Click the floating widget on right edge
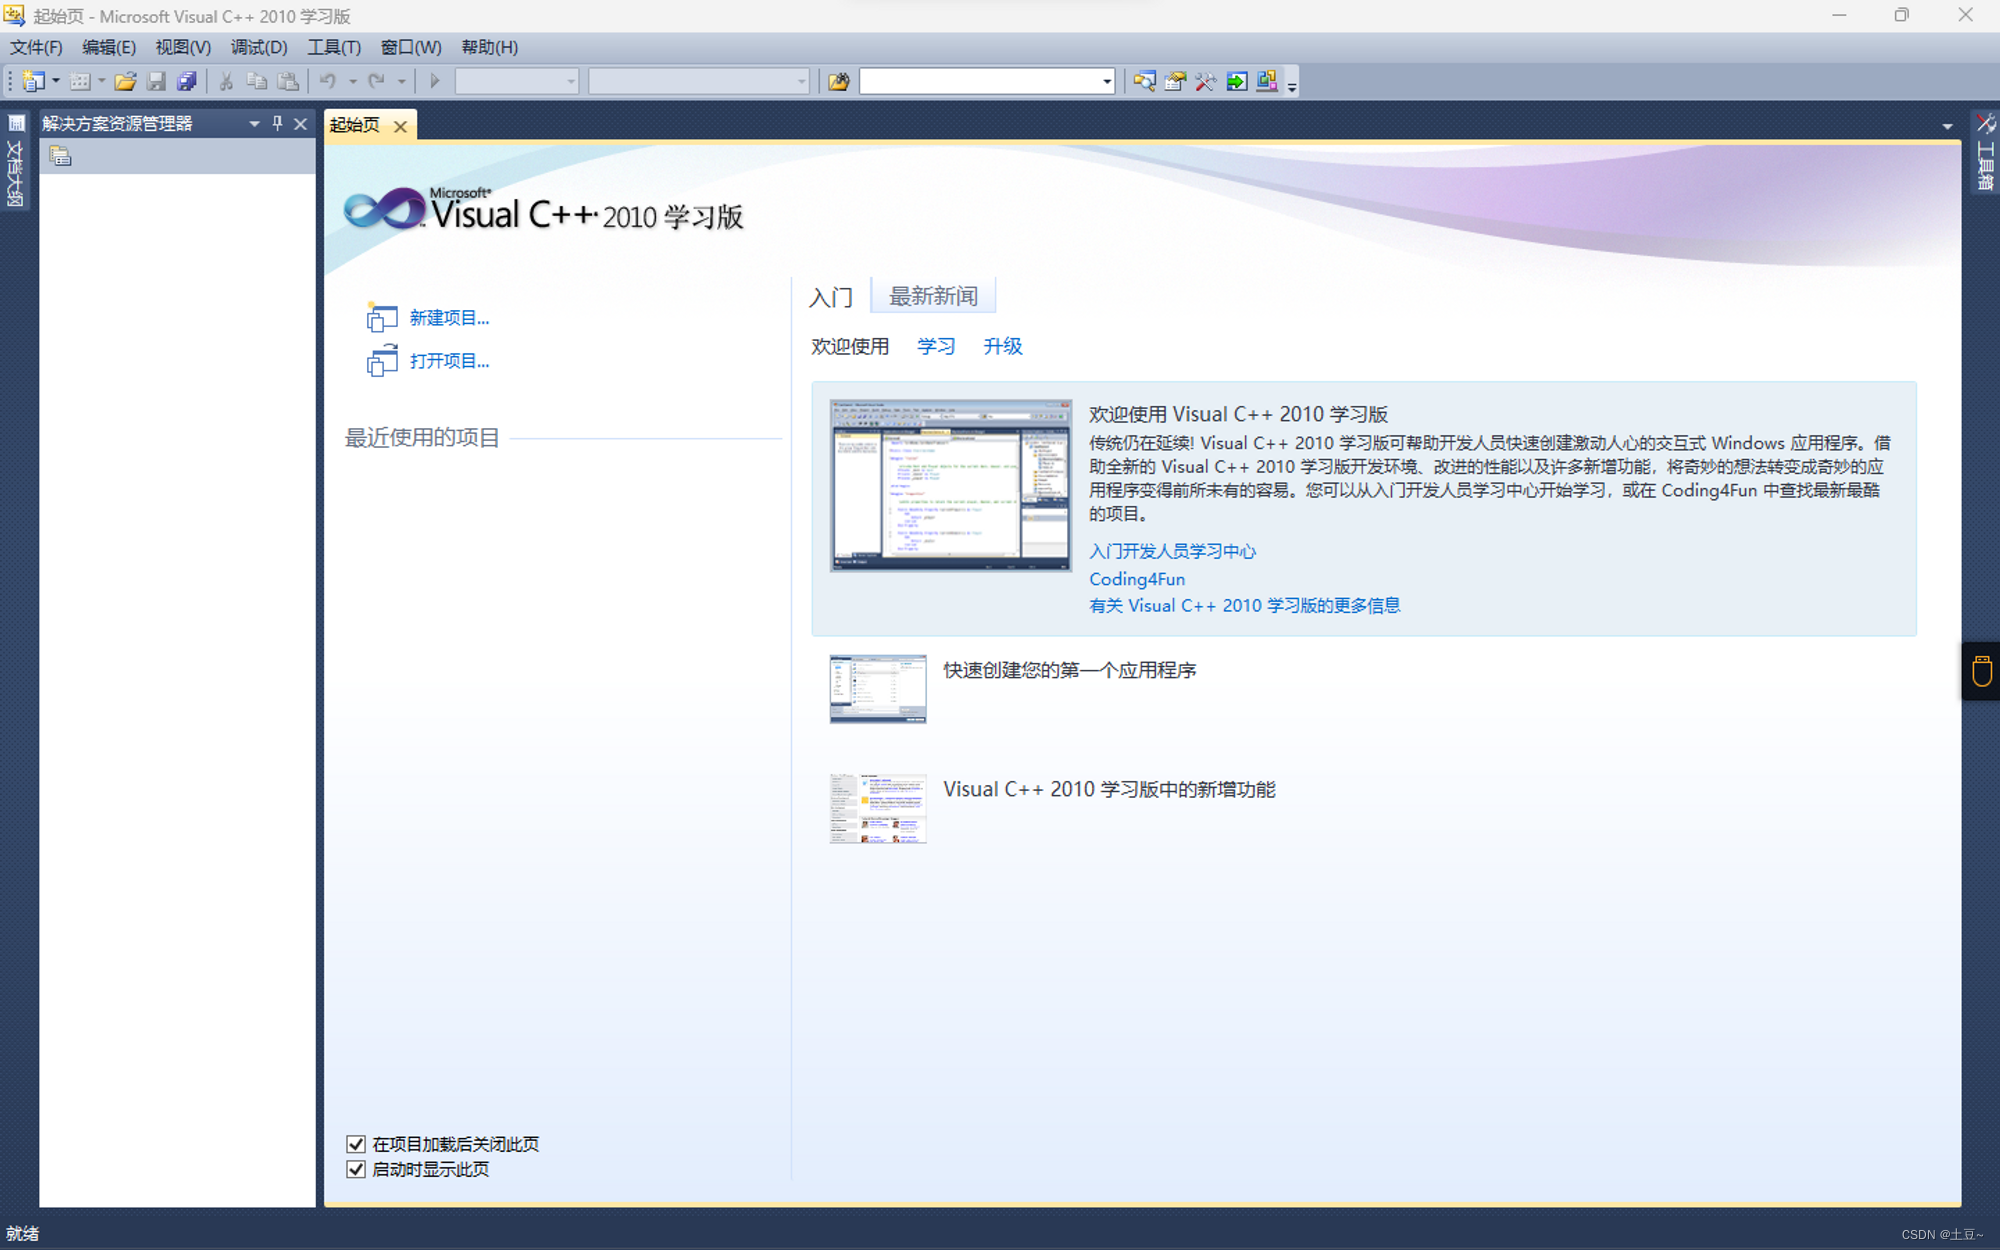The image size is (2000, 1250). click(1982, 671)
